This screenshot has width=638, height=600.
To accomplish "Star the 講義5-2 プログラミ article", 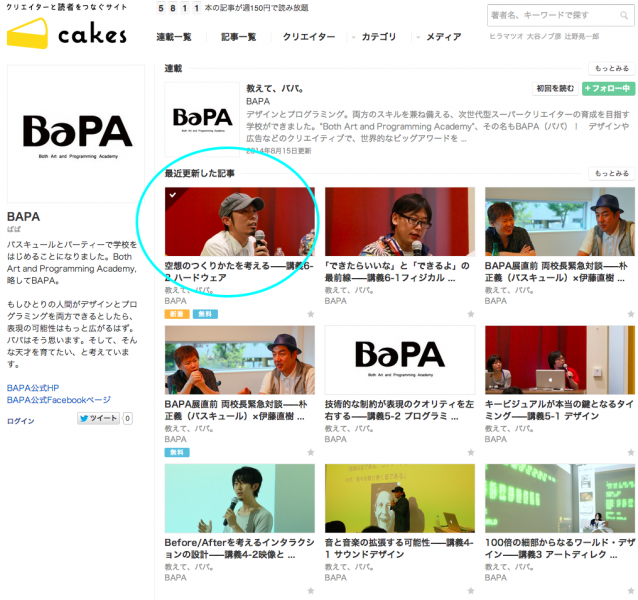I will [x=471, y=452].
